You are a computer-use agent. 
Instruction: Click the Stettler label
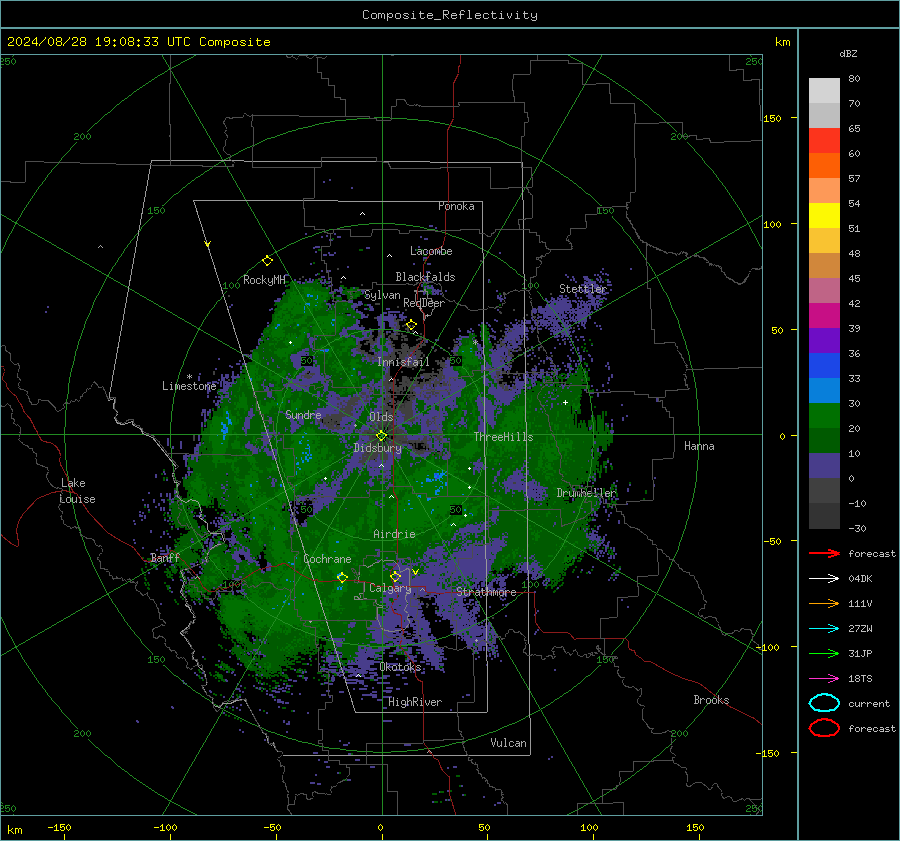[x=583, y=289]
